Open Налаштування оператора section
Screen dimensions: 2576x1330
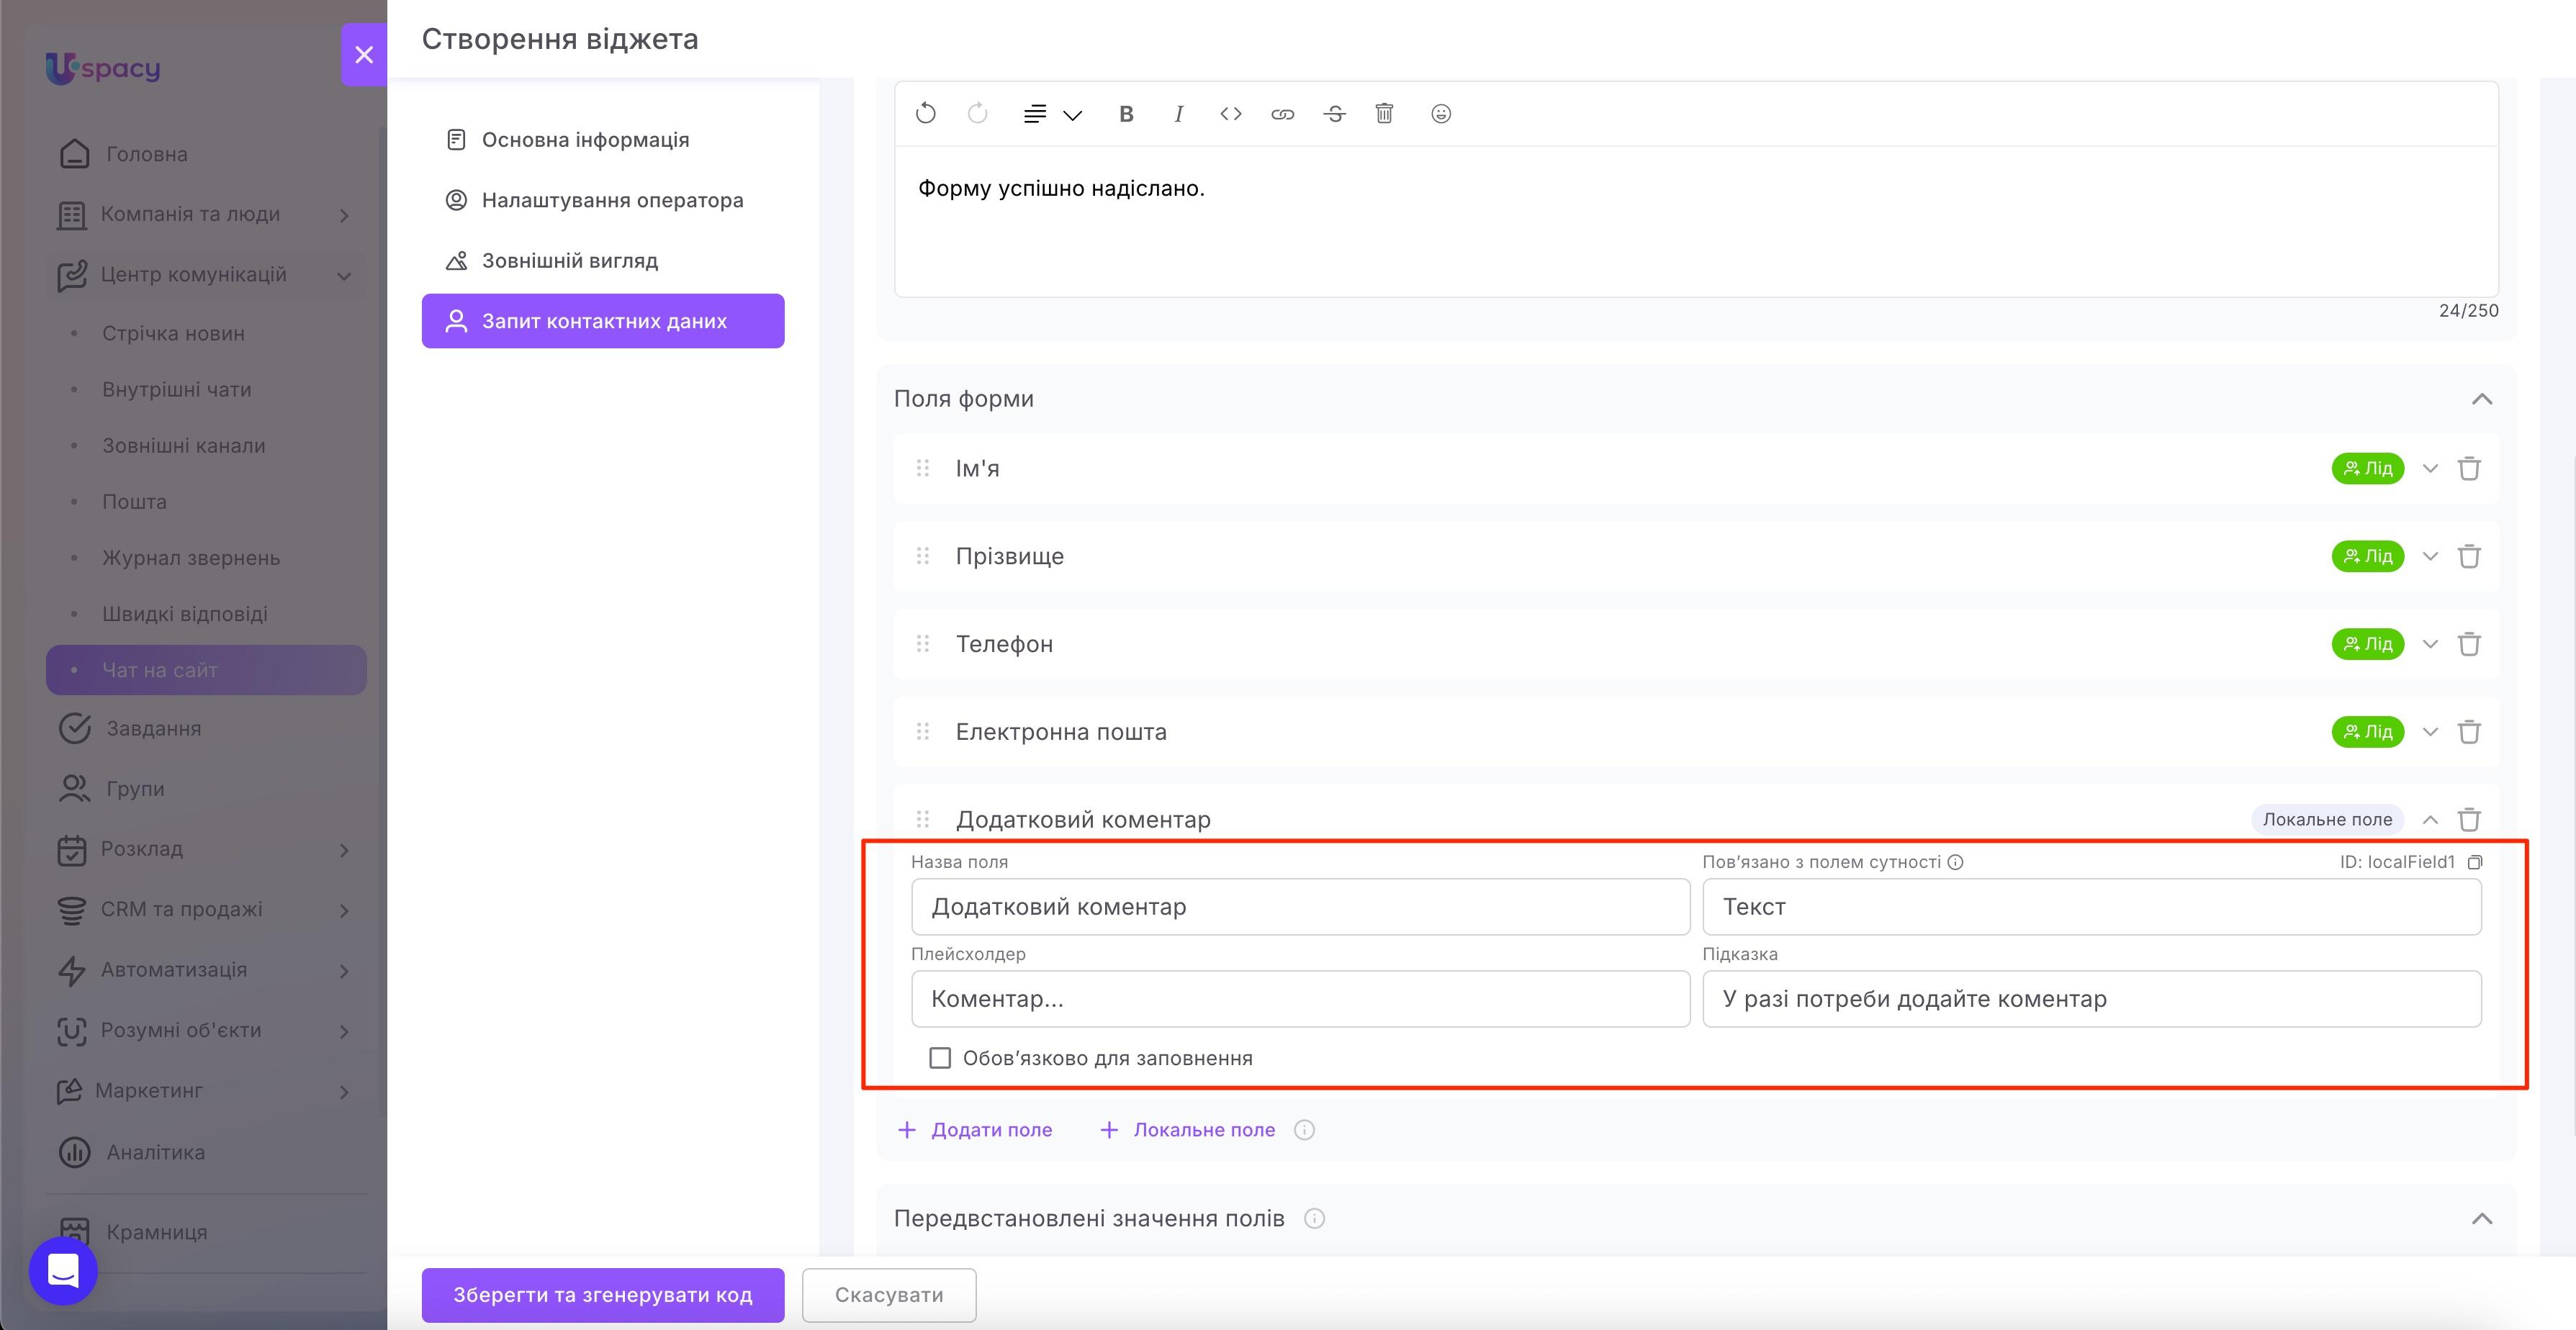tap(603, 200)
